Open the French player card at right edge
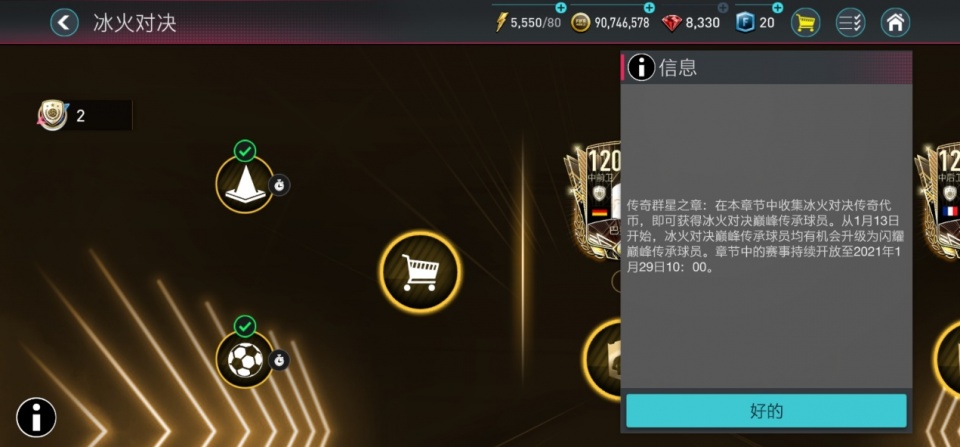Image resolution: width=960 pixels, height=447 pixels. coord(938,202)
